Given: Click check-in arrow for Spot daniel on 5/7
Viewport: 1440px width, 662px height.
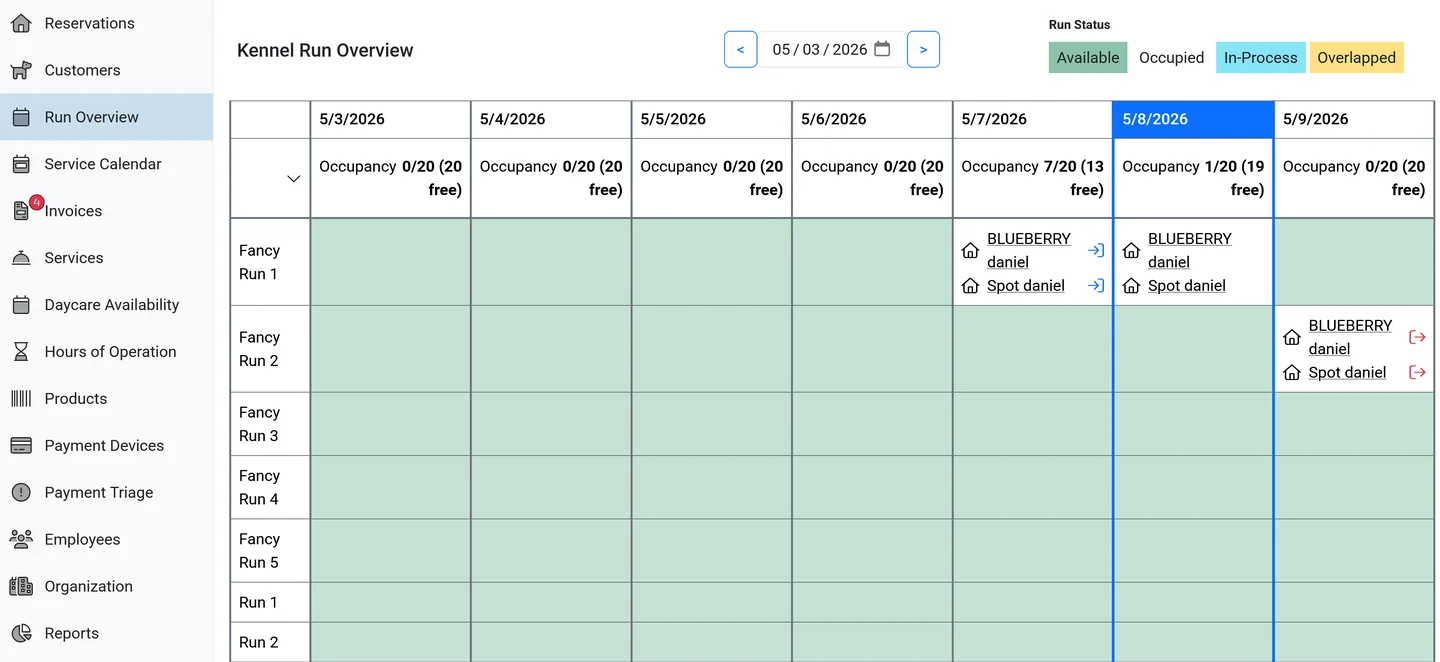Looking at the screenshot, I should [x=1096, y=286].
